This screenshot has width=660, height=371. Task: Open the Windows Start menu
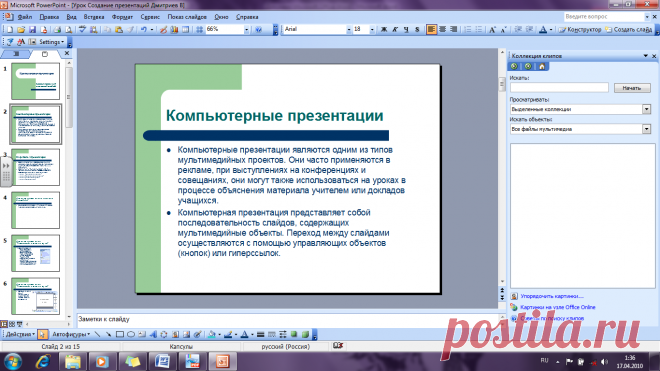pyautogui.click(x=13, y=361)
